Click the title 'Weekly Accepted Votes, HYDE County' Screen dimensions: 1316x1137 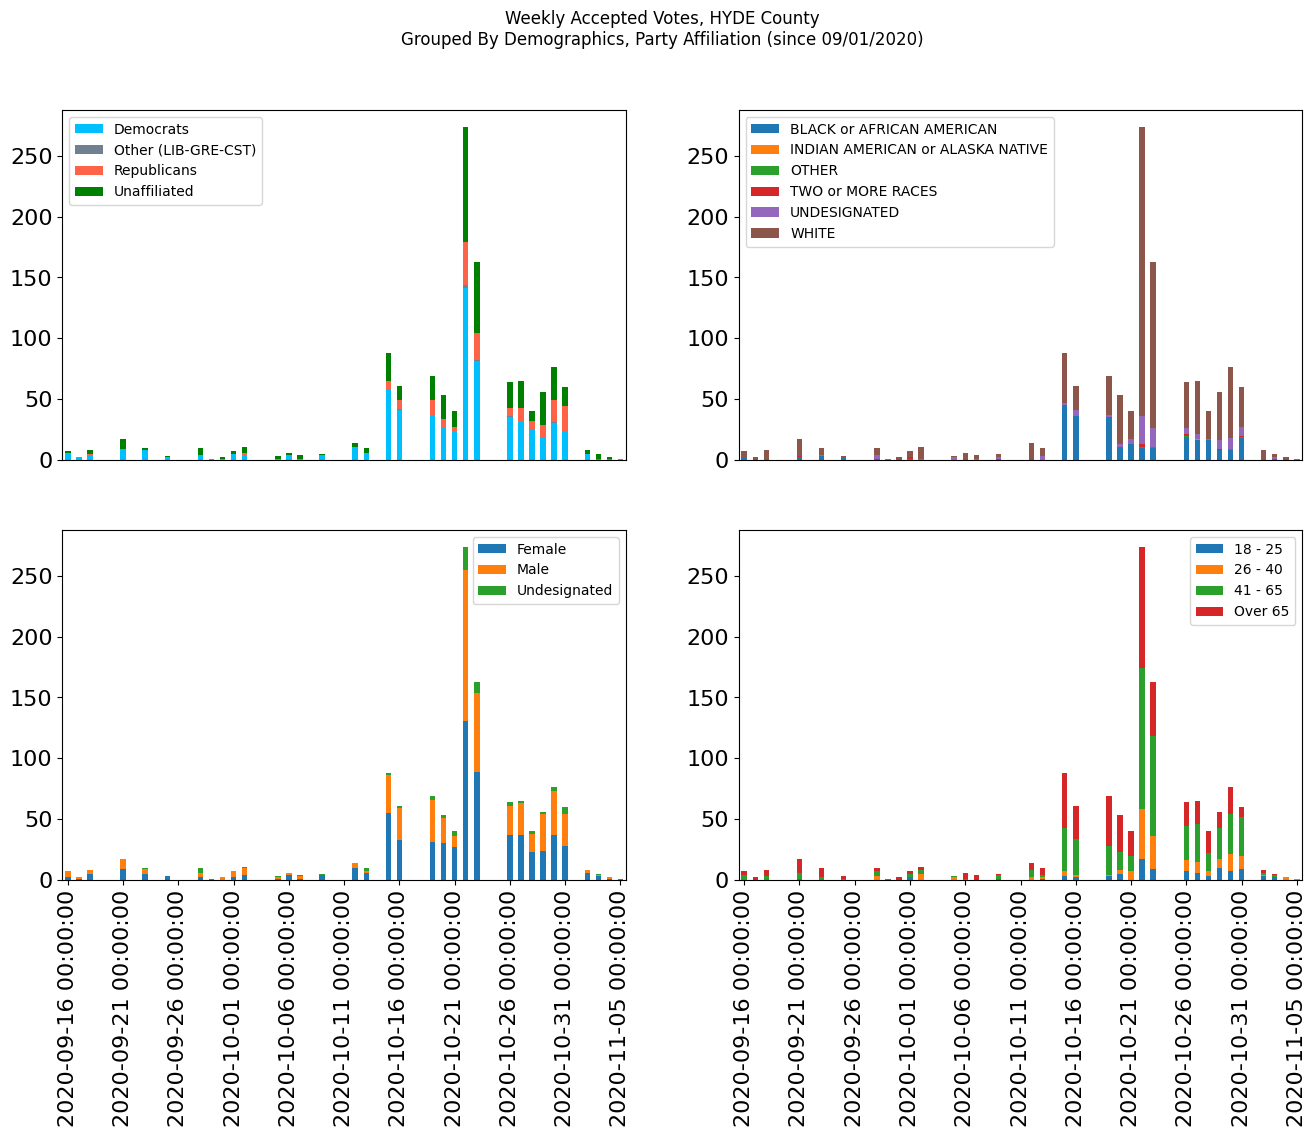(662, 18)
